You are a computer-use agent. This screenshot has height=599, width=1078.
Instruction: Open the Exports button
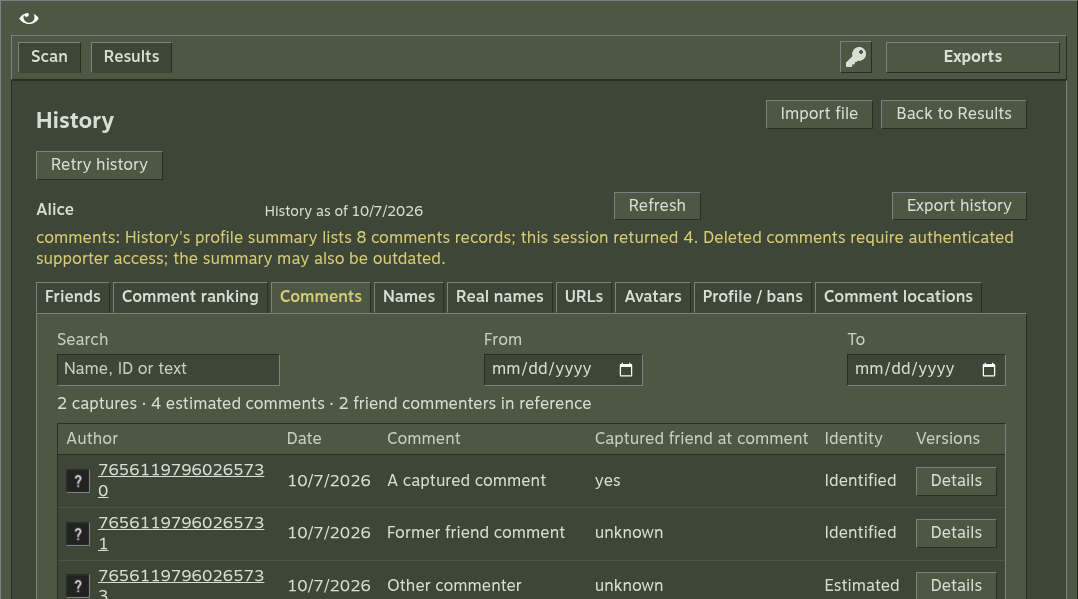(973, 57)
